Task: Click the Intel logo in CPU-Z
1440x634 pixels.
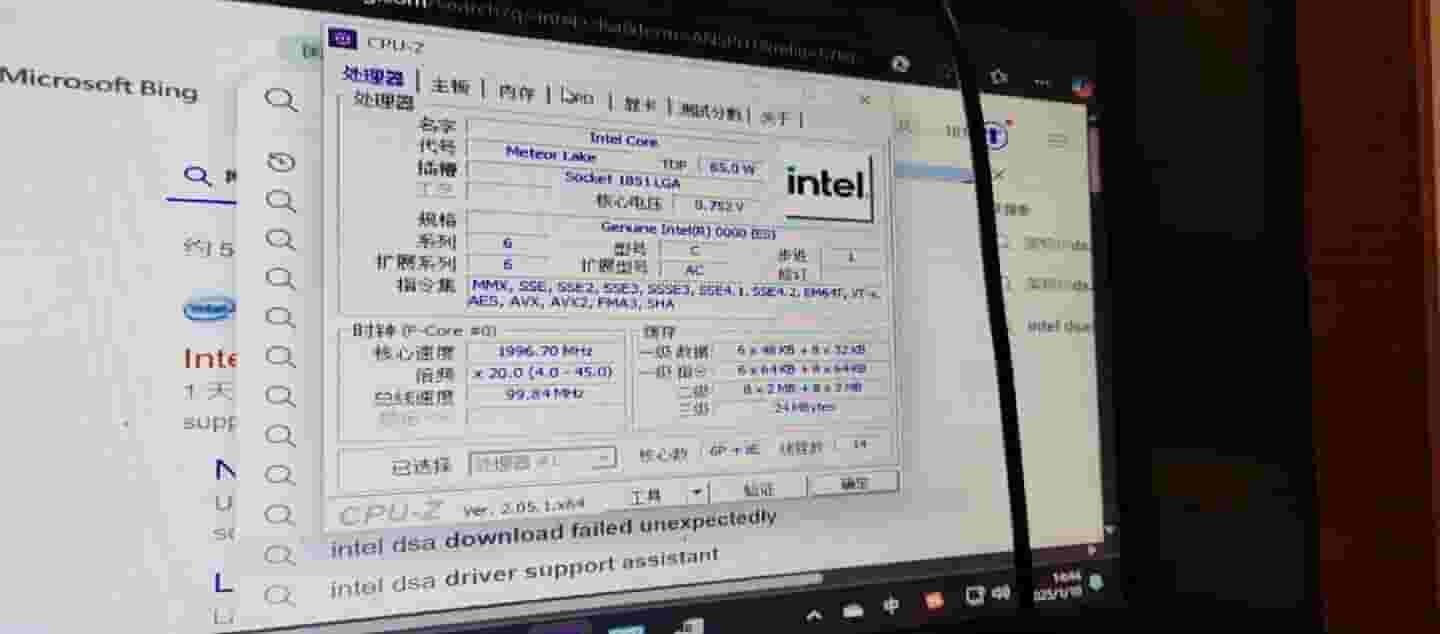Action: (826, 184)
